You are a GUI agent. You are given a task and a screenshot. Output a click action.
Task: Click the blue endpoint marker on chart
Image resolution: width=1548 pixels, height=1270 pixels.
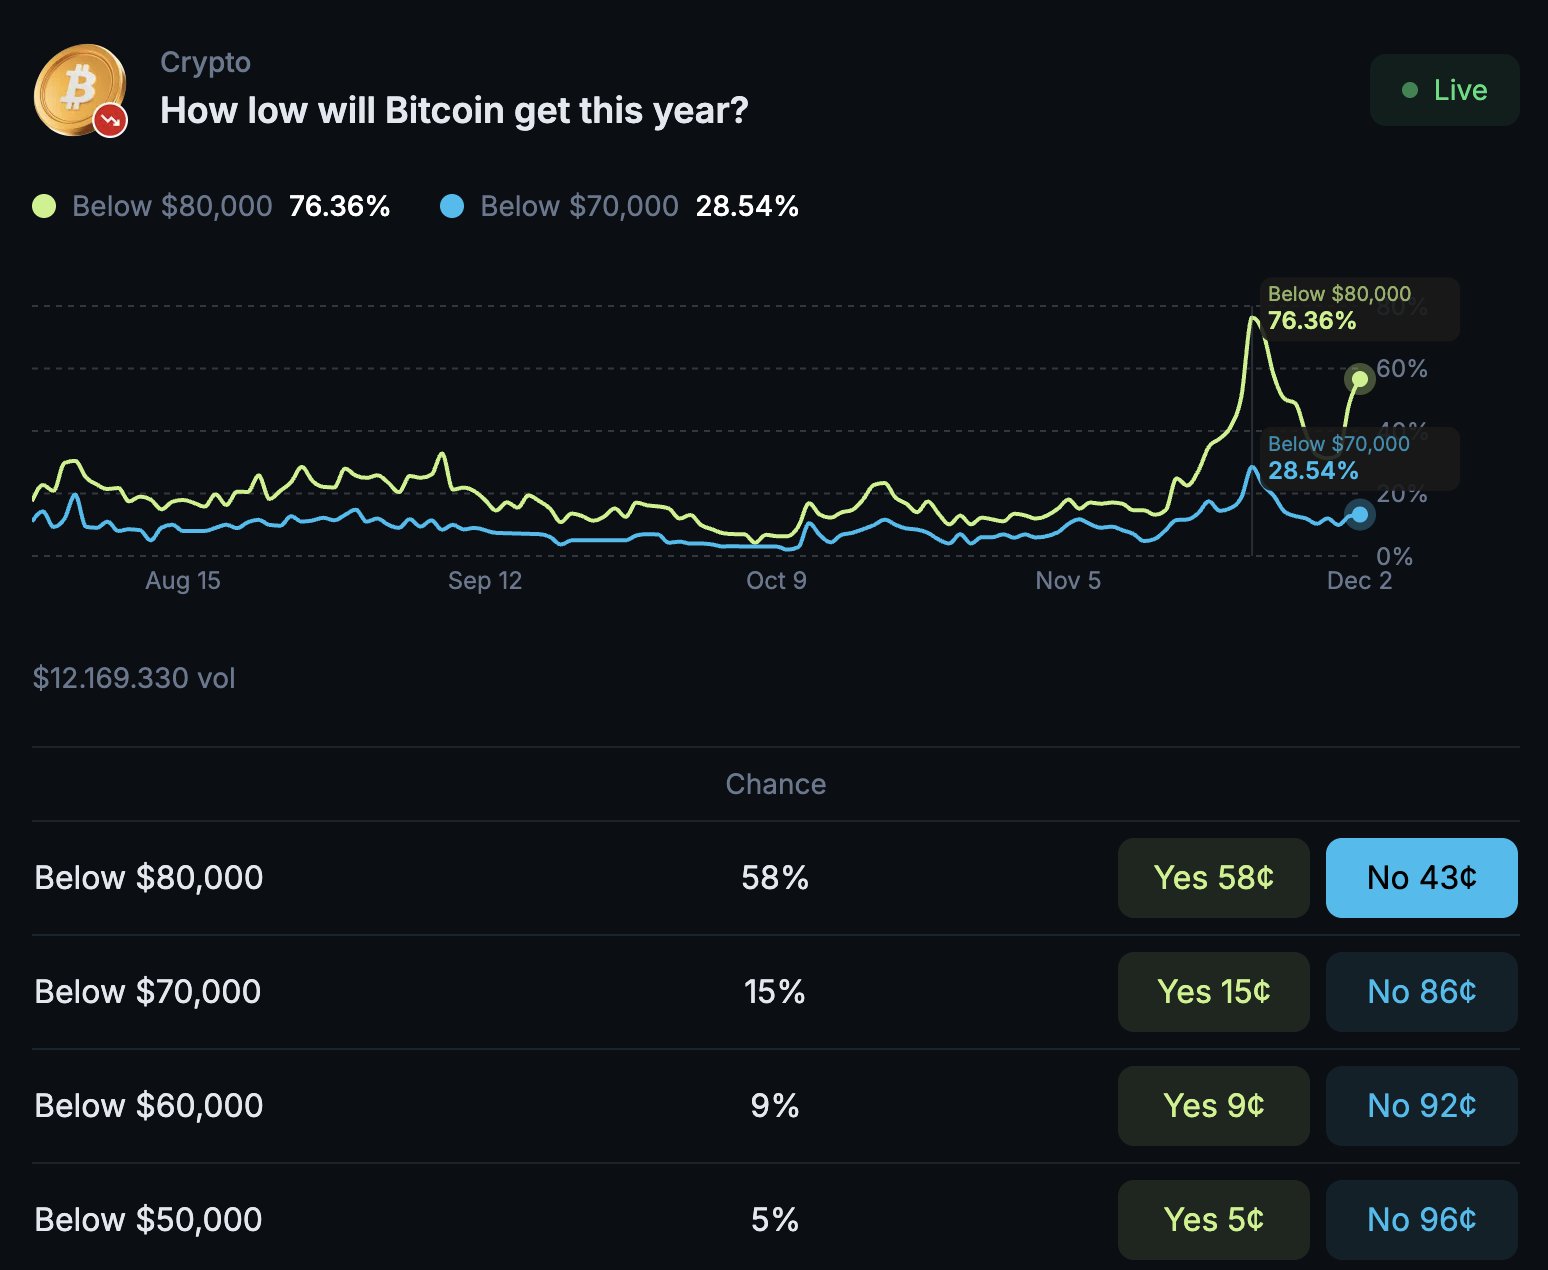coord(1359,515)
